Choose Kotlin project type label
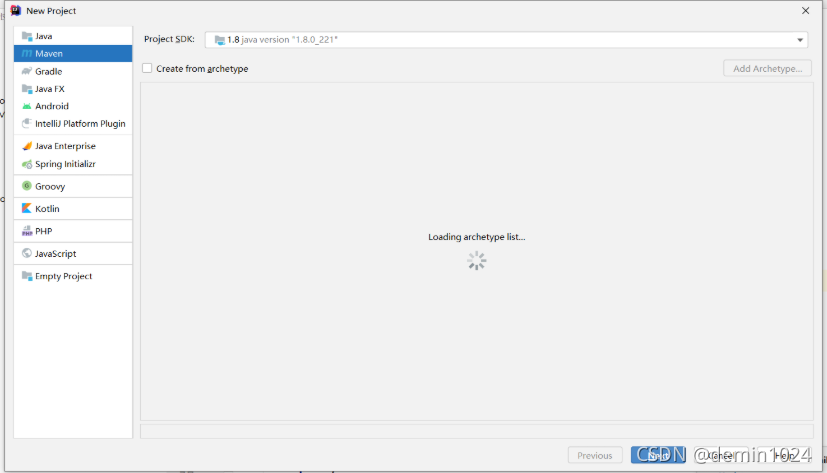This screenshot has height=473, width=827. point(47,208)
